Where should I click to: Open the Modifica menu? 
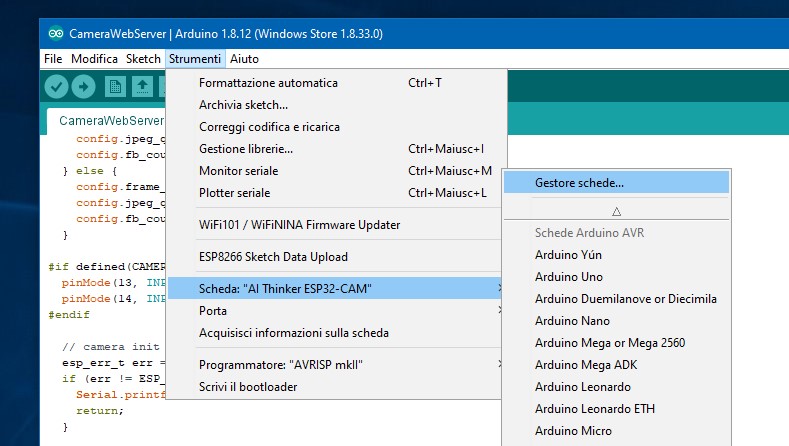coord(94,59)
